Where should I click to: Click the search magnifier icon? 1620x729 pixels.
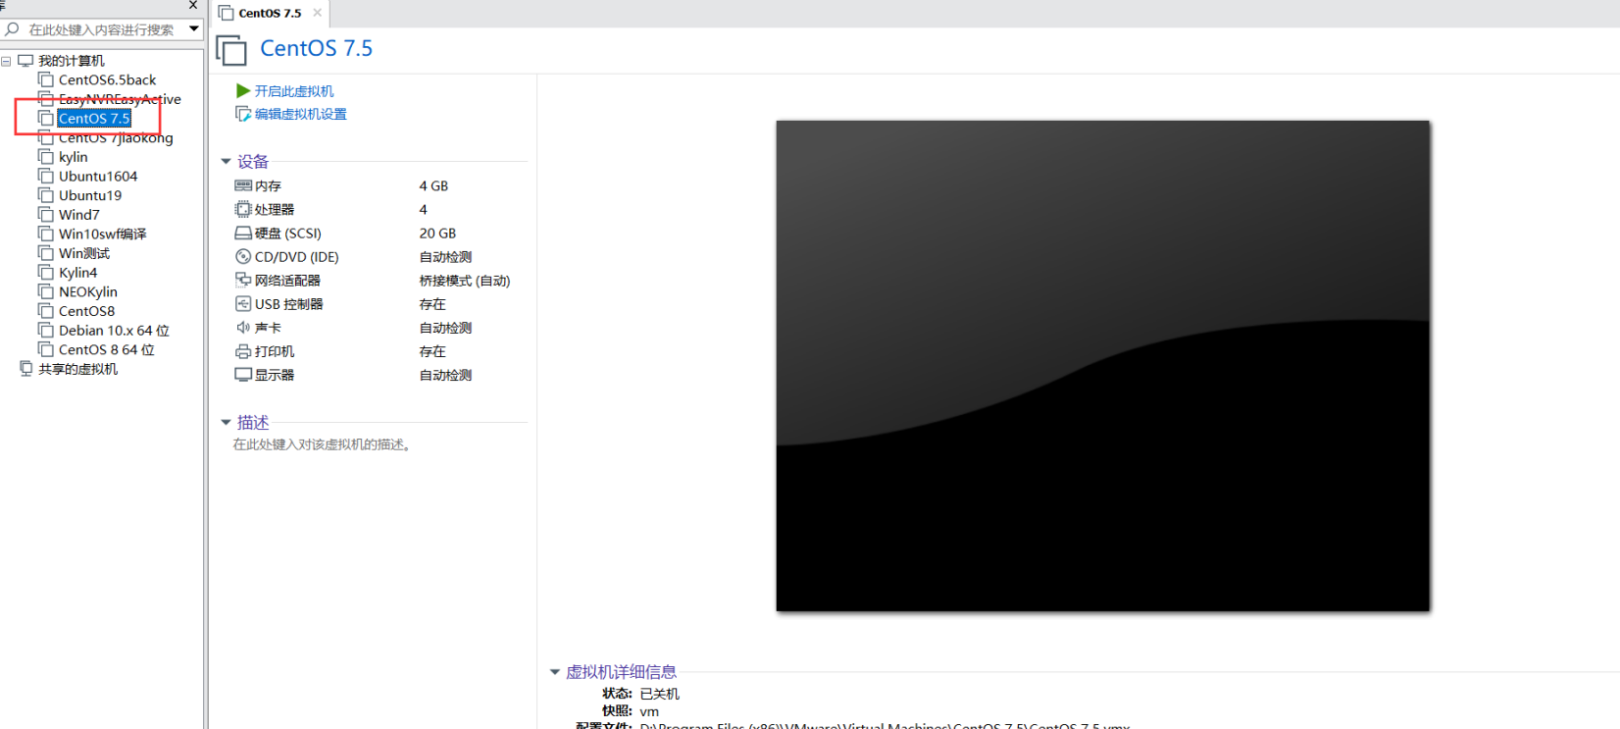click(12, 30)
